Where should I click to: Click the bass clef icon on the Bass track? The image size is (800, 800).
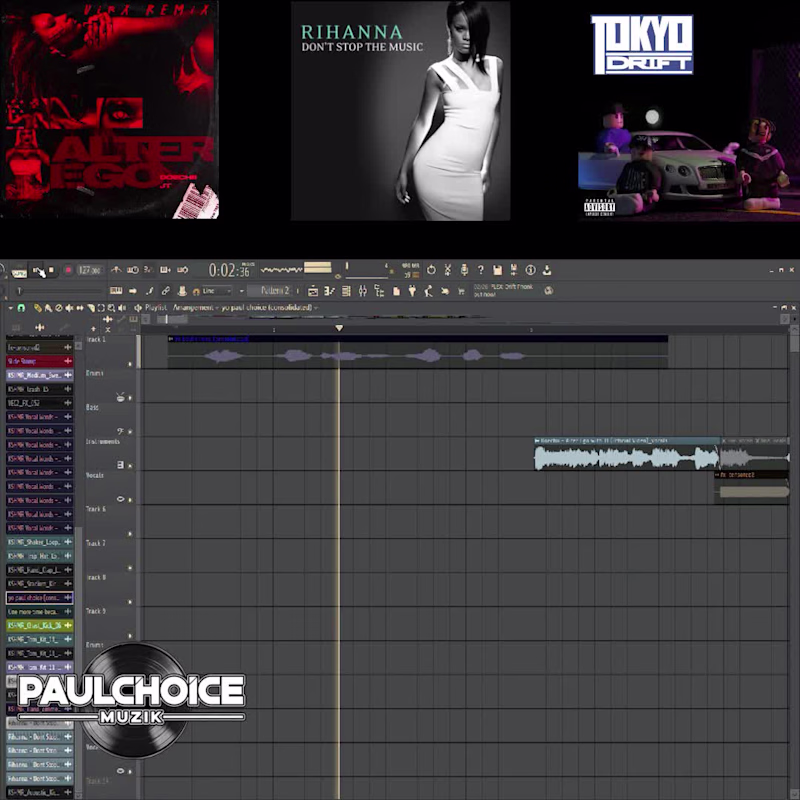coord(120,431)
